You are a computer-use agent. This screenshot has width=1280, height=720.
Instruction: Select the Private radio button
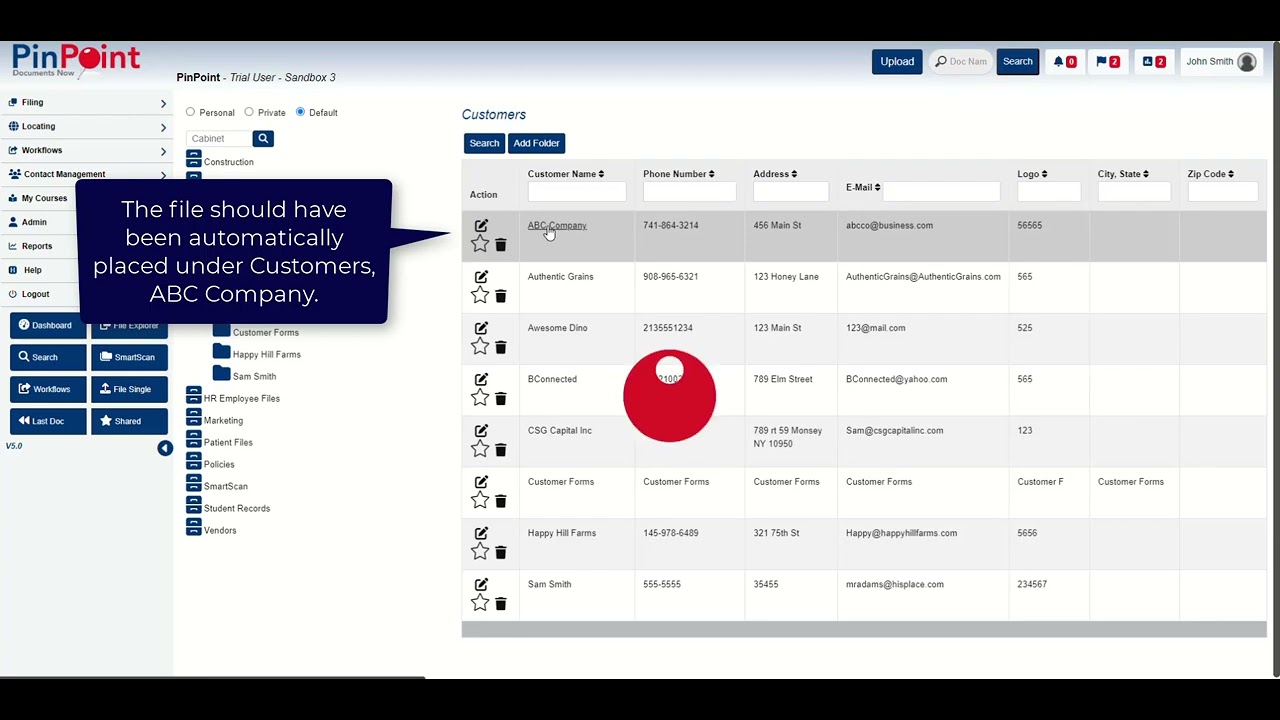[x=249, y=112]
